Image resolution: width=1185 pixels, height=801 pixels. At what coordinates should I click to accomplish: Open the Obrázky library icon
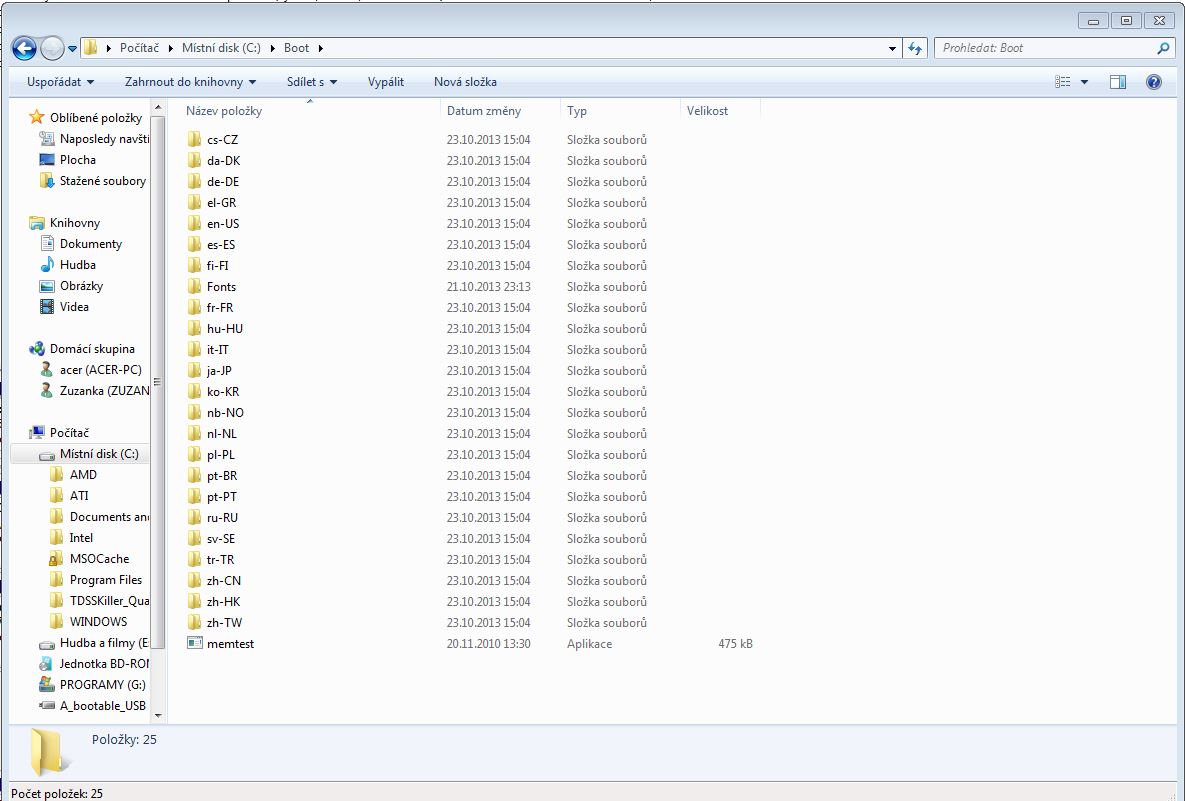pyautogui.click(x=47, y=286)
